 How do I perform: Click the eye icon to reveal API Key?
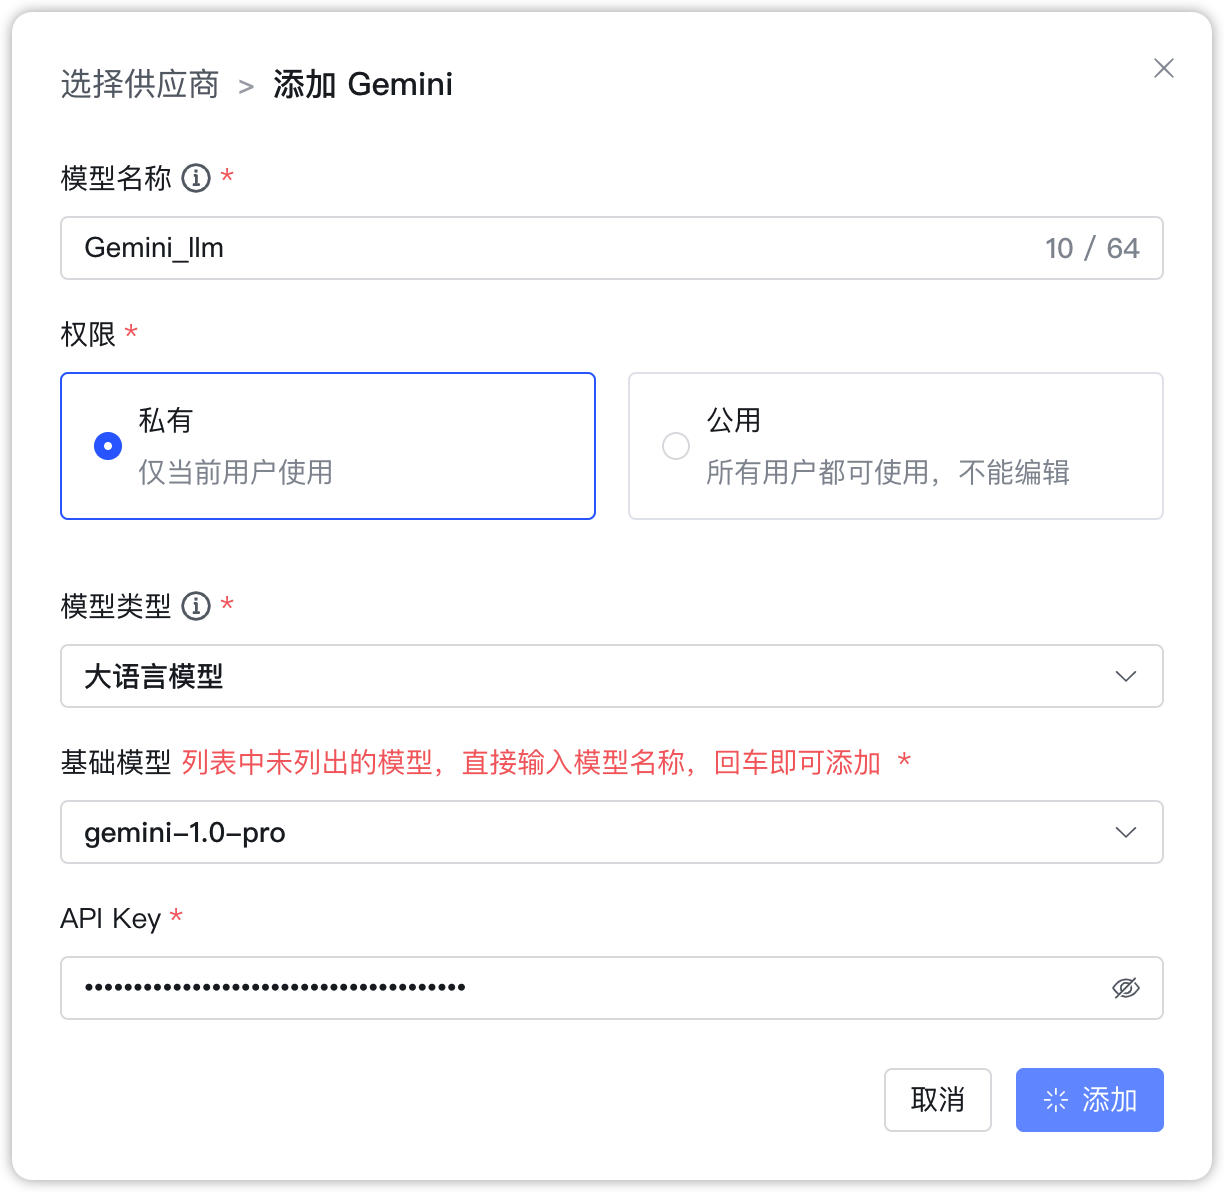coord(1125,988)
